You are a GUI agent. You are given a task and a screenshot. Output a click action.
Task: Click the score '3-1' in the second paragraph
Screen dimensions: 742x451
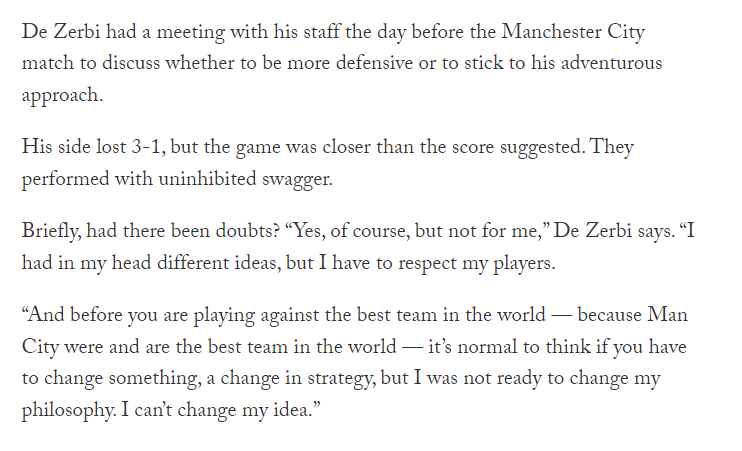(x=148, y=147)
